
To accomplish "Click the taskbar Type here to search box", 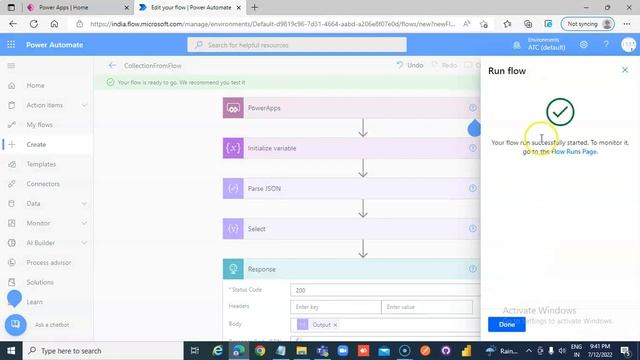I will [103, 351].
